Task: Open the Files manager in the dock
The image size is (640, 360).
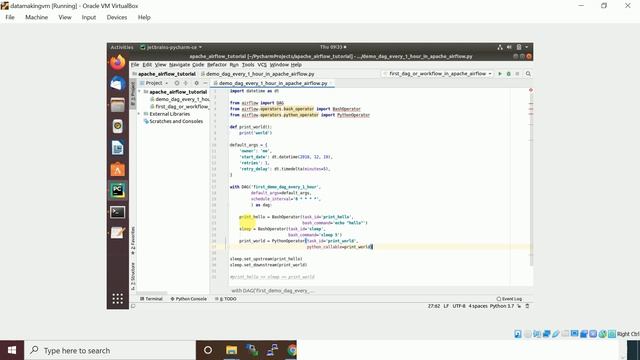Action: [118, 105]
